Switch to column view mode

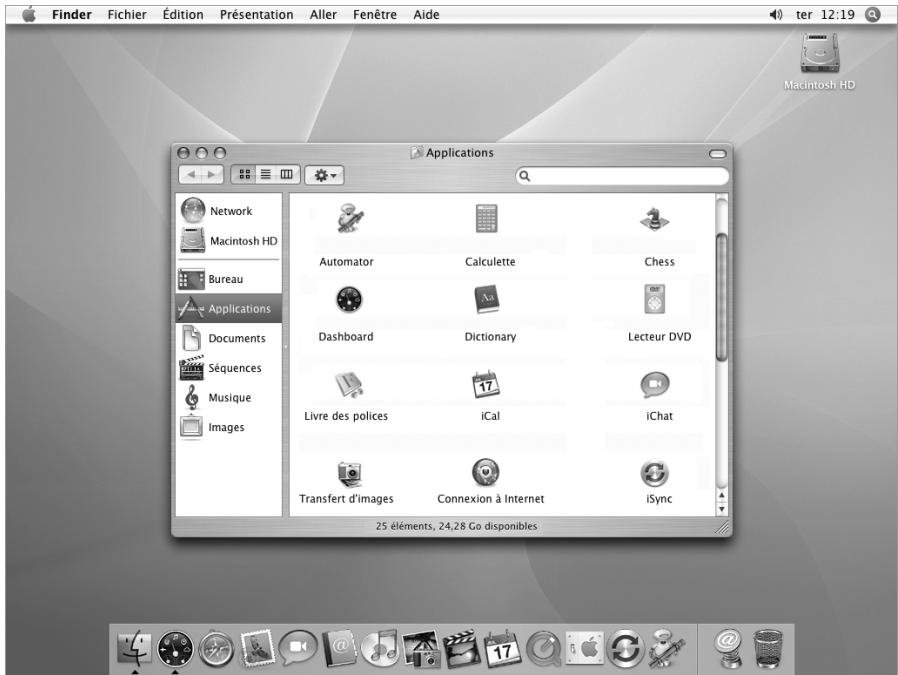287,175
